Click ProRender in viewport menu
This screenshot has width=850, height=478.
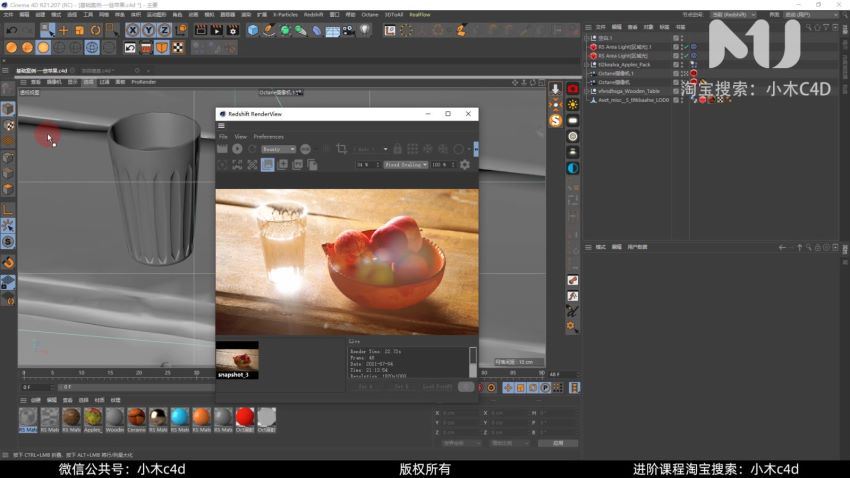tap(143, 82)
